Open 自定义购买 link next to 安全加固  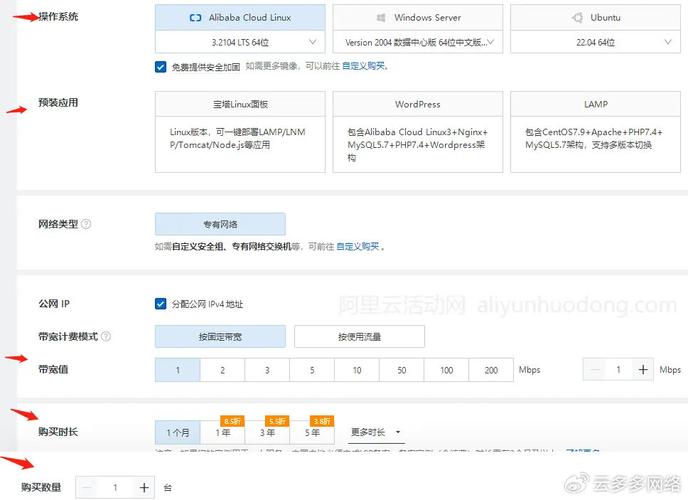pyautogui.click(x=364, y=66)
